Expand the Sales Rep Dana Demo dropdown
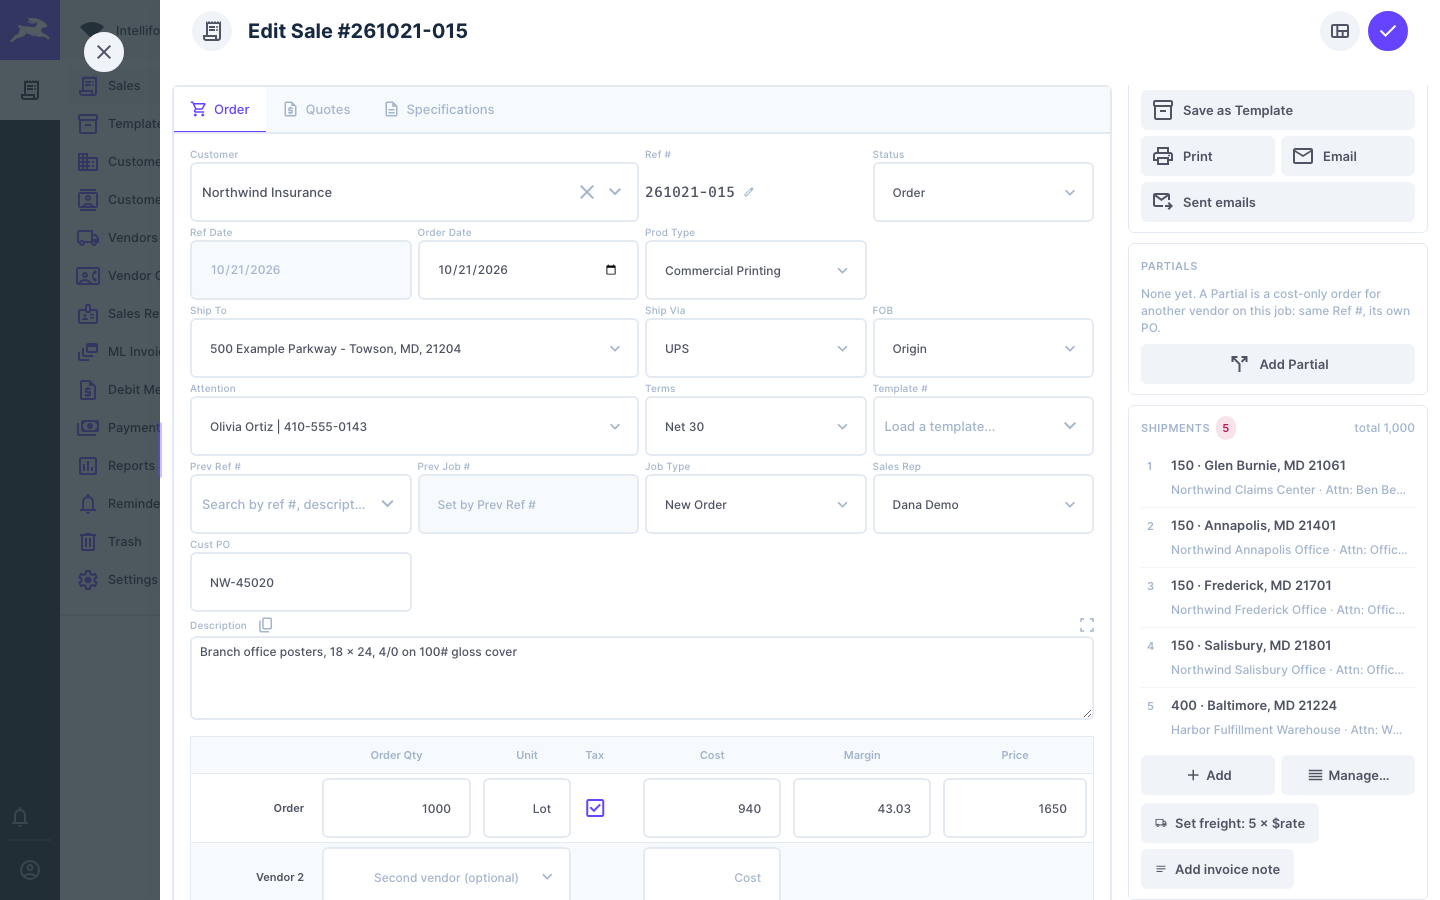 (x=983, y=504)
